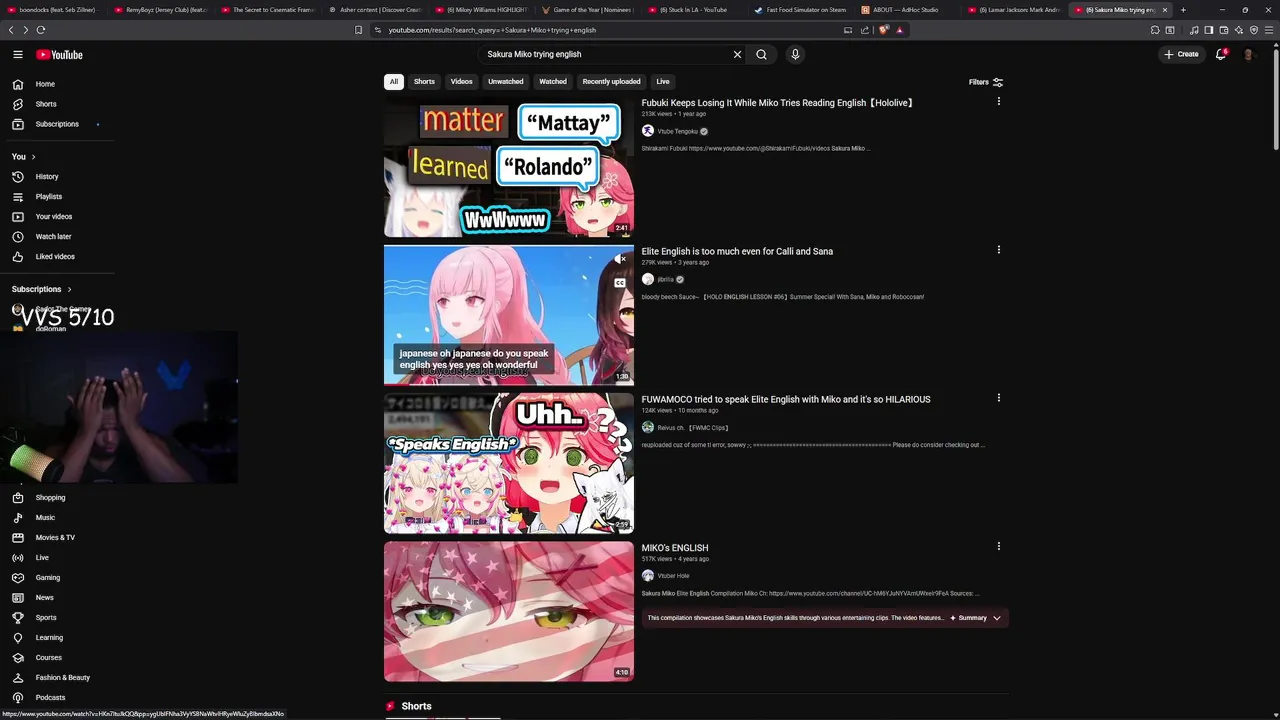Open search Filters
Image resolution: width=1280 pixels, height=720 pixels.
[x=986, y=82]
